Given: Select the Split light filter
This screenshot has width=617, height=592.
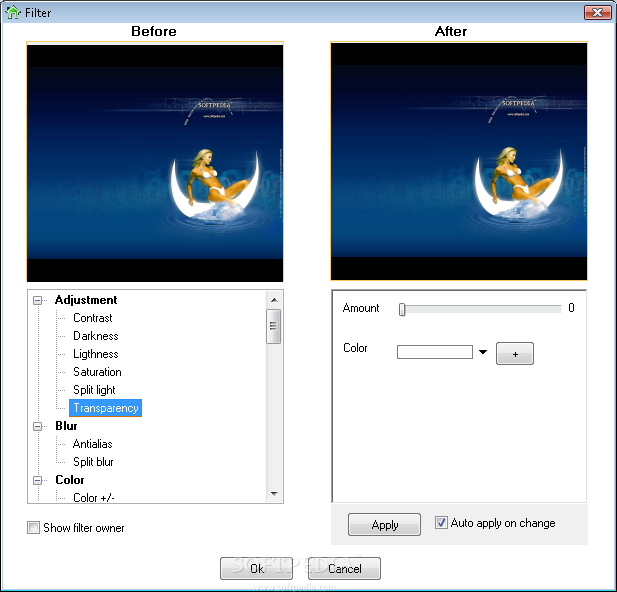Looking at the screenshot, I should click(x=94, y=390).
